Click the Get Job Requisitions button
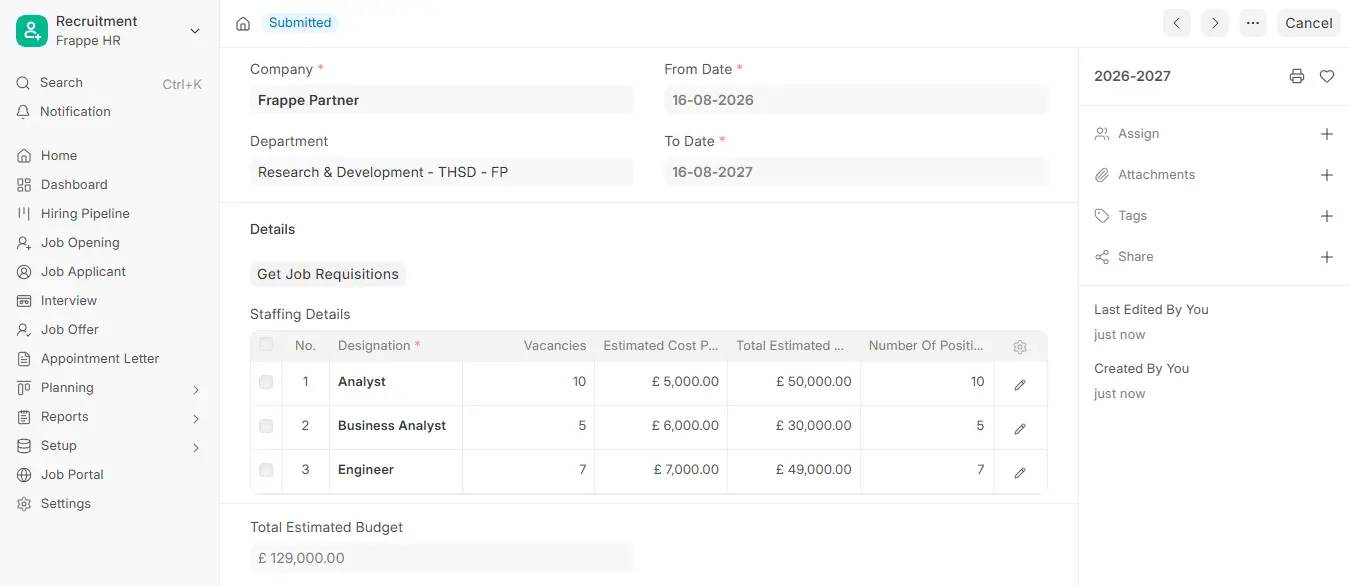Viewport: 1350px width, 586px height. (328, 274)
